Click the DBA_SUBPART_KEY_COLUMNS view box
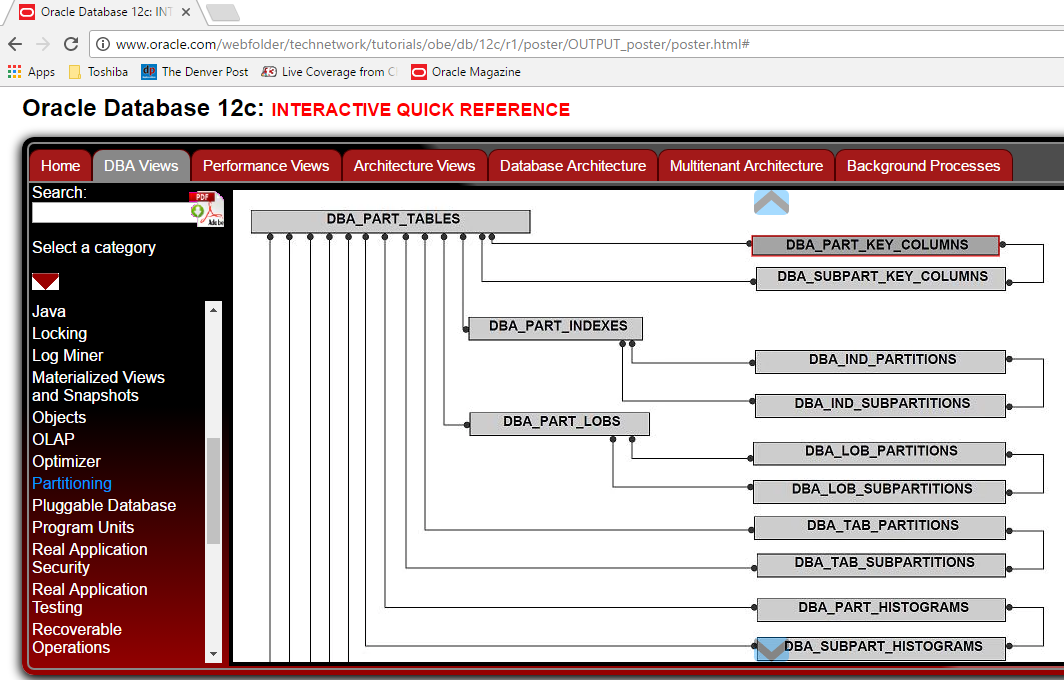Image resolution: width=1064 pixels, height=680 pixels. pos(881,278)
